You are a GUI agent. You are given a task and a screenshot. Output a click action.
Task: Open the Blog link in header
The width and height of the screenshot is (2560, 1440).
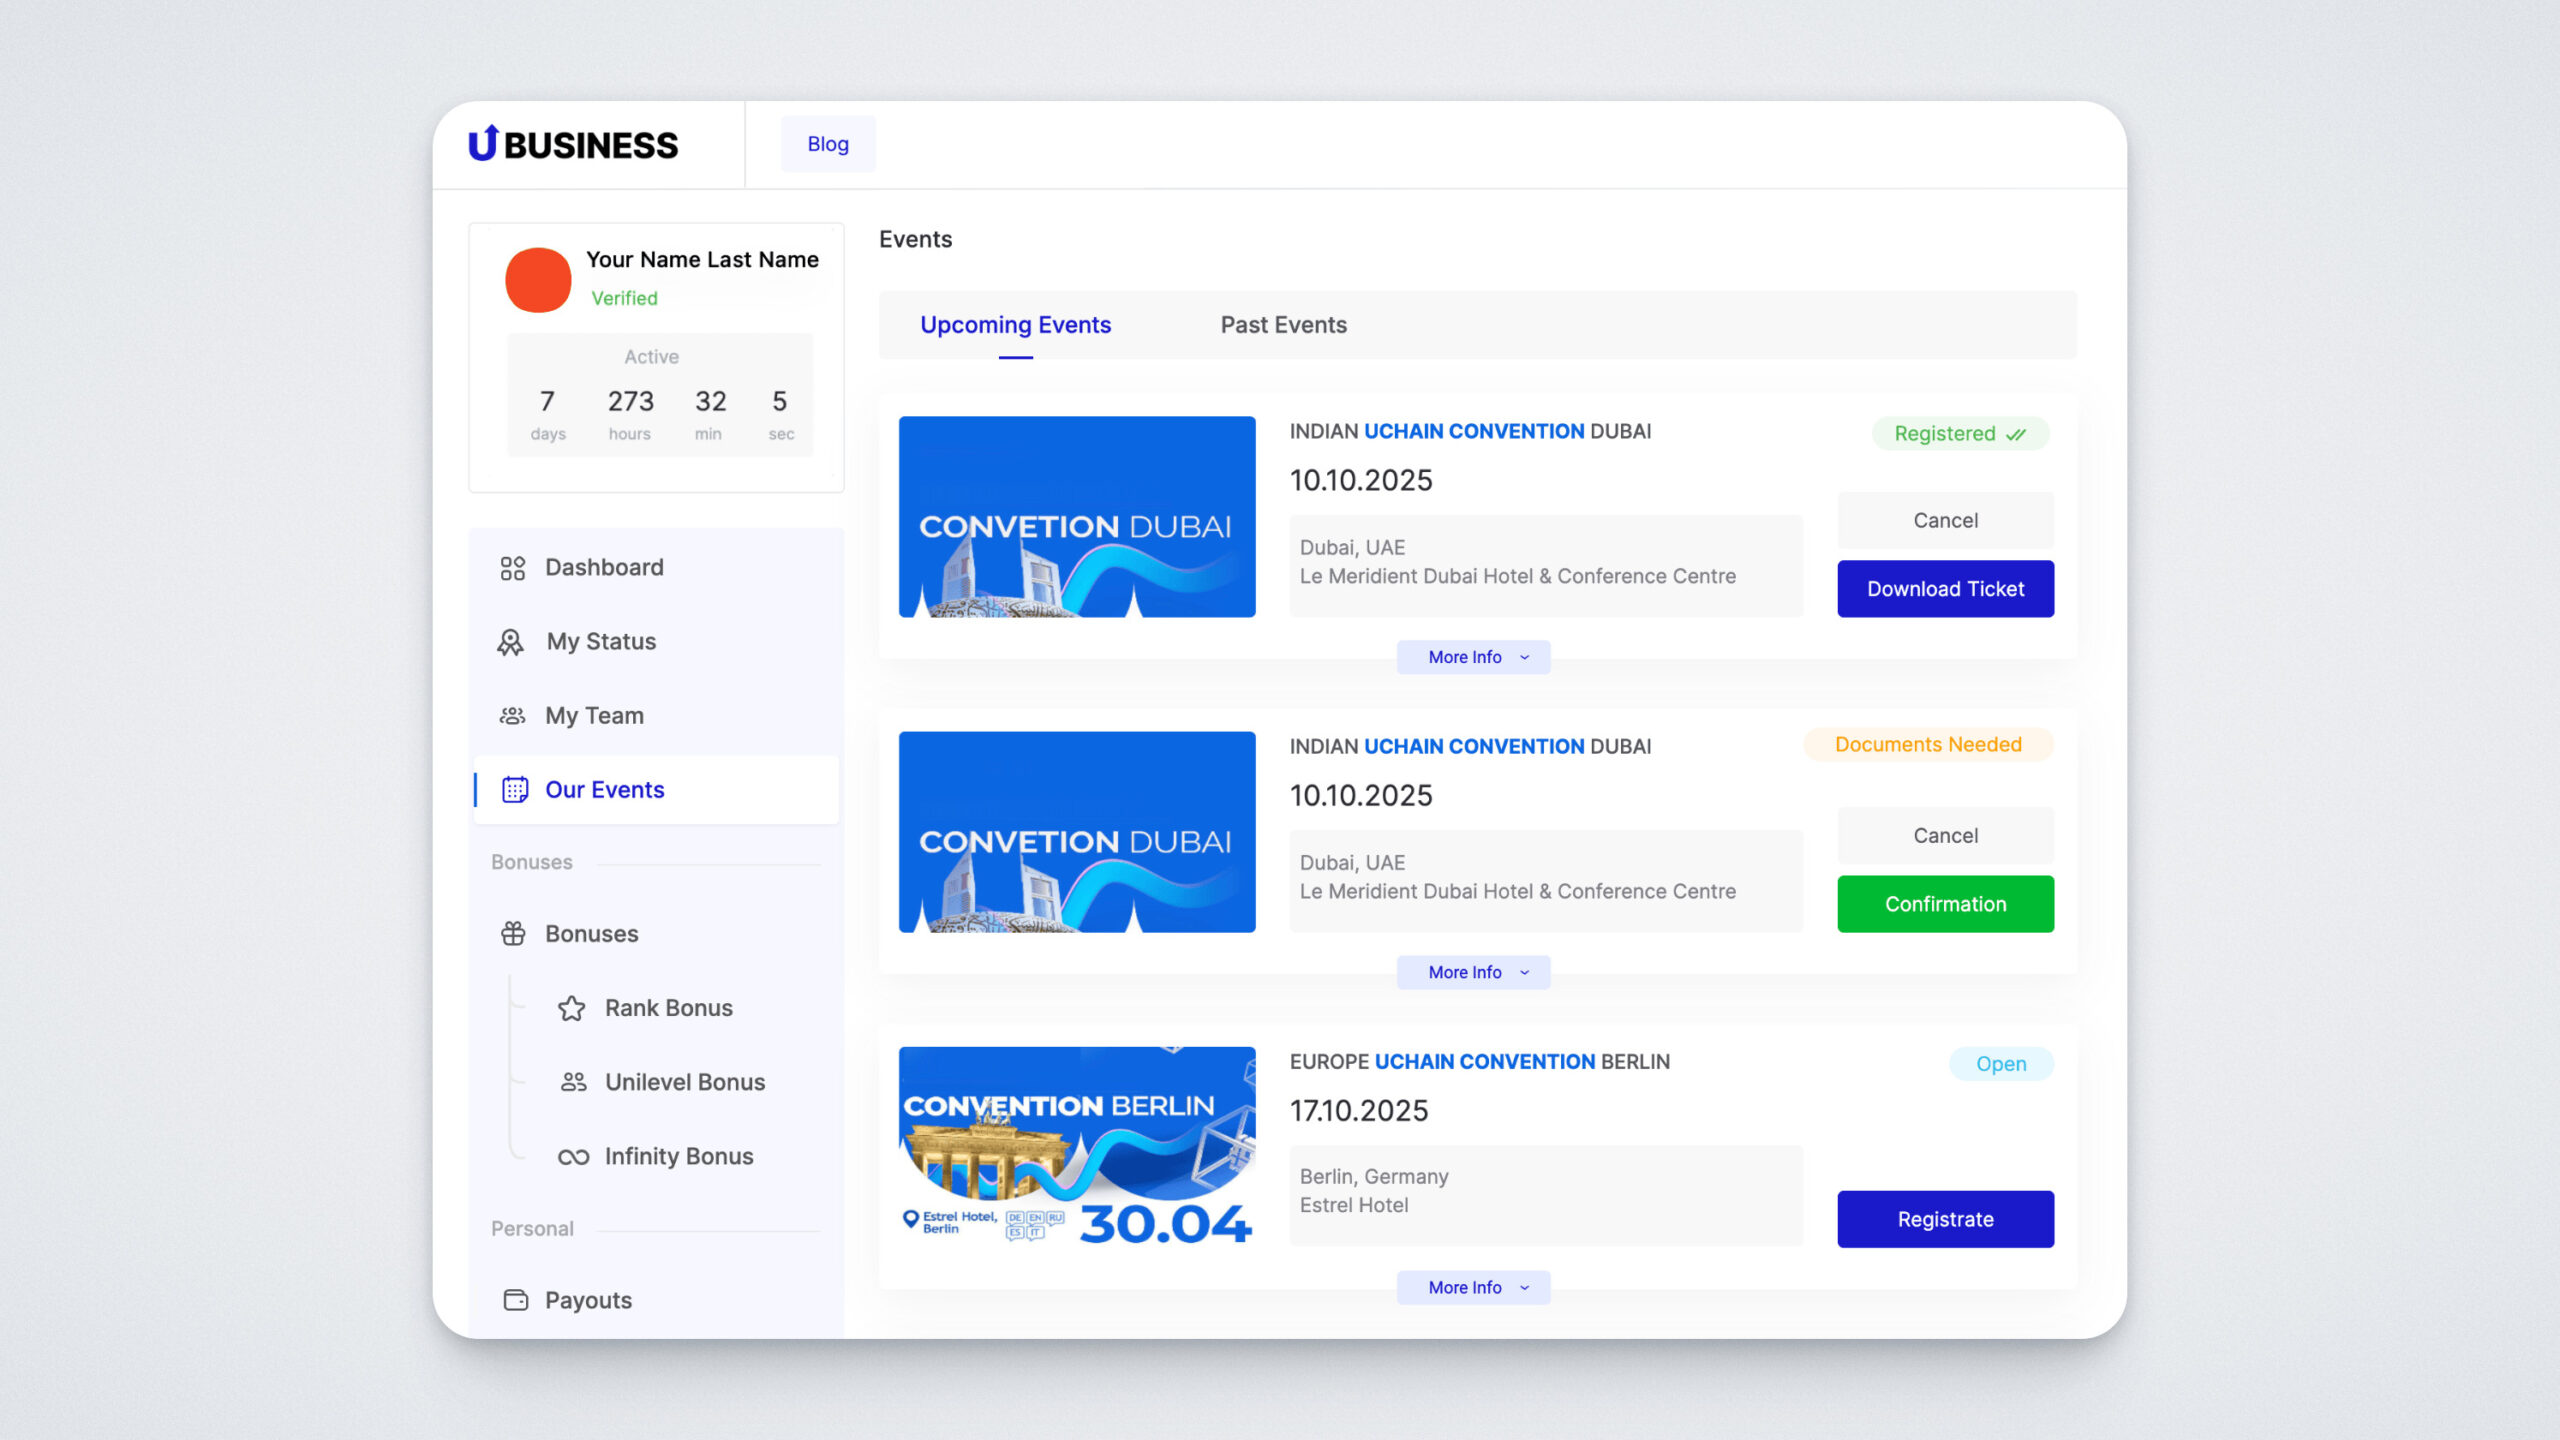point(828,144)
